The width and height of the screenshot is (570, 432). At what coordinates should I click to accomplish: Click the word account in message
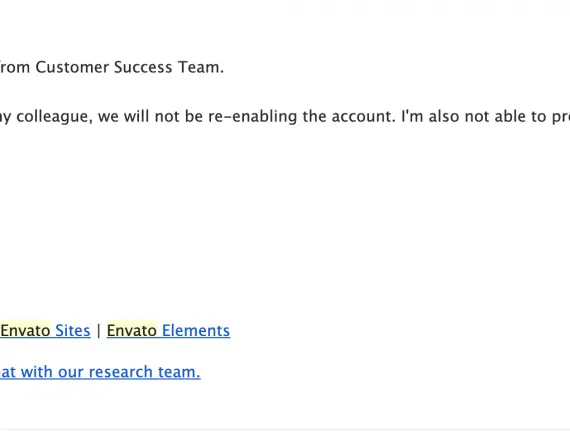point(363,116)
